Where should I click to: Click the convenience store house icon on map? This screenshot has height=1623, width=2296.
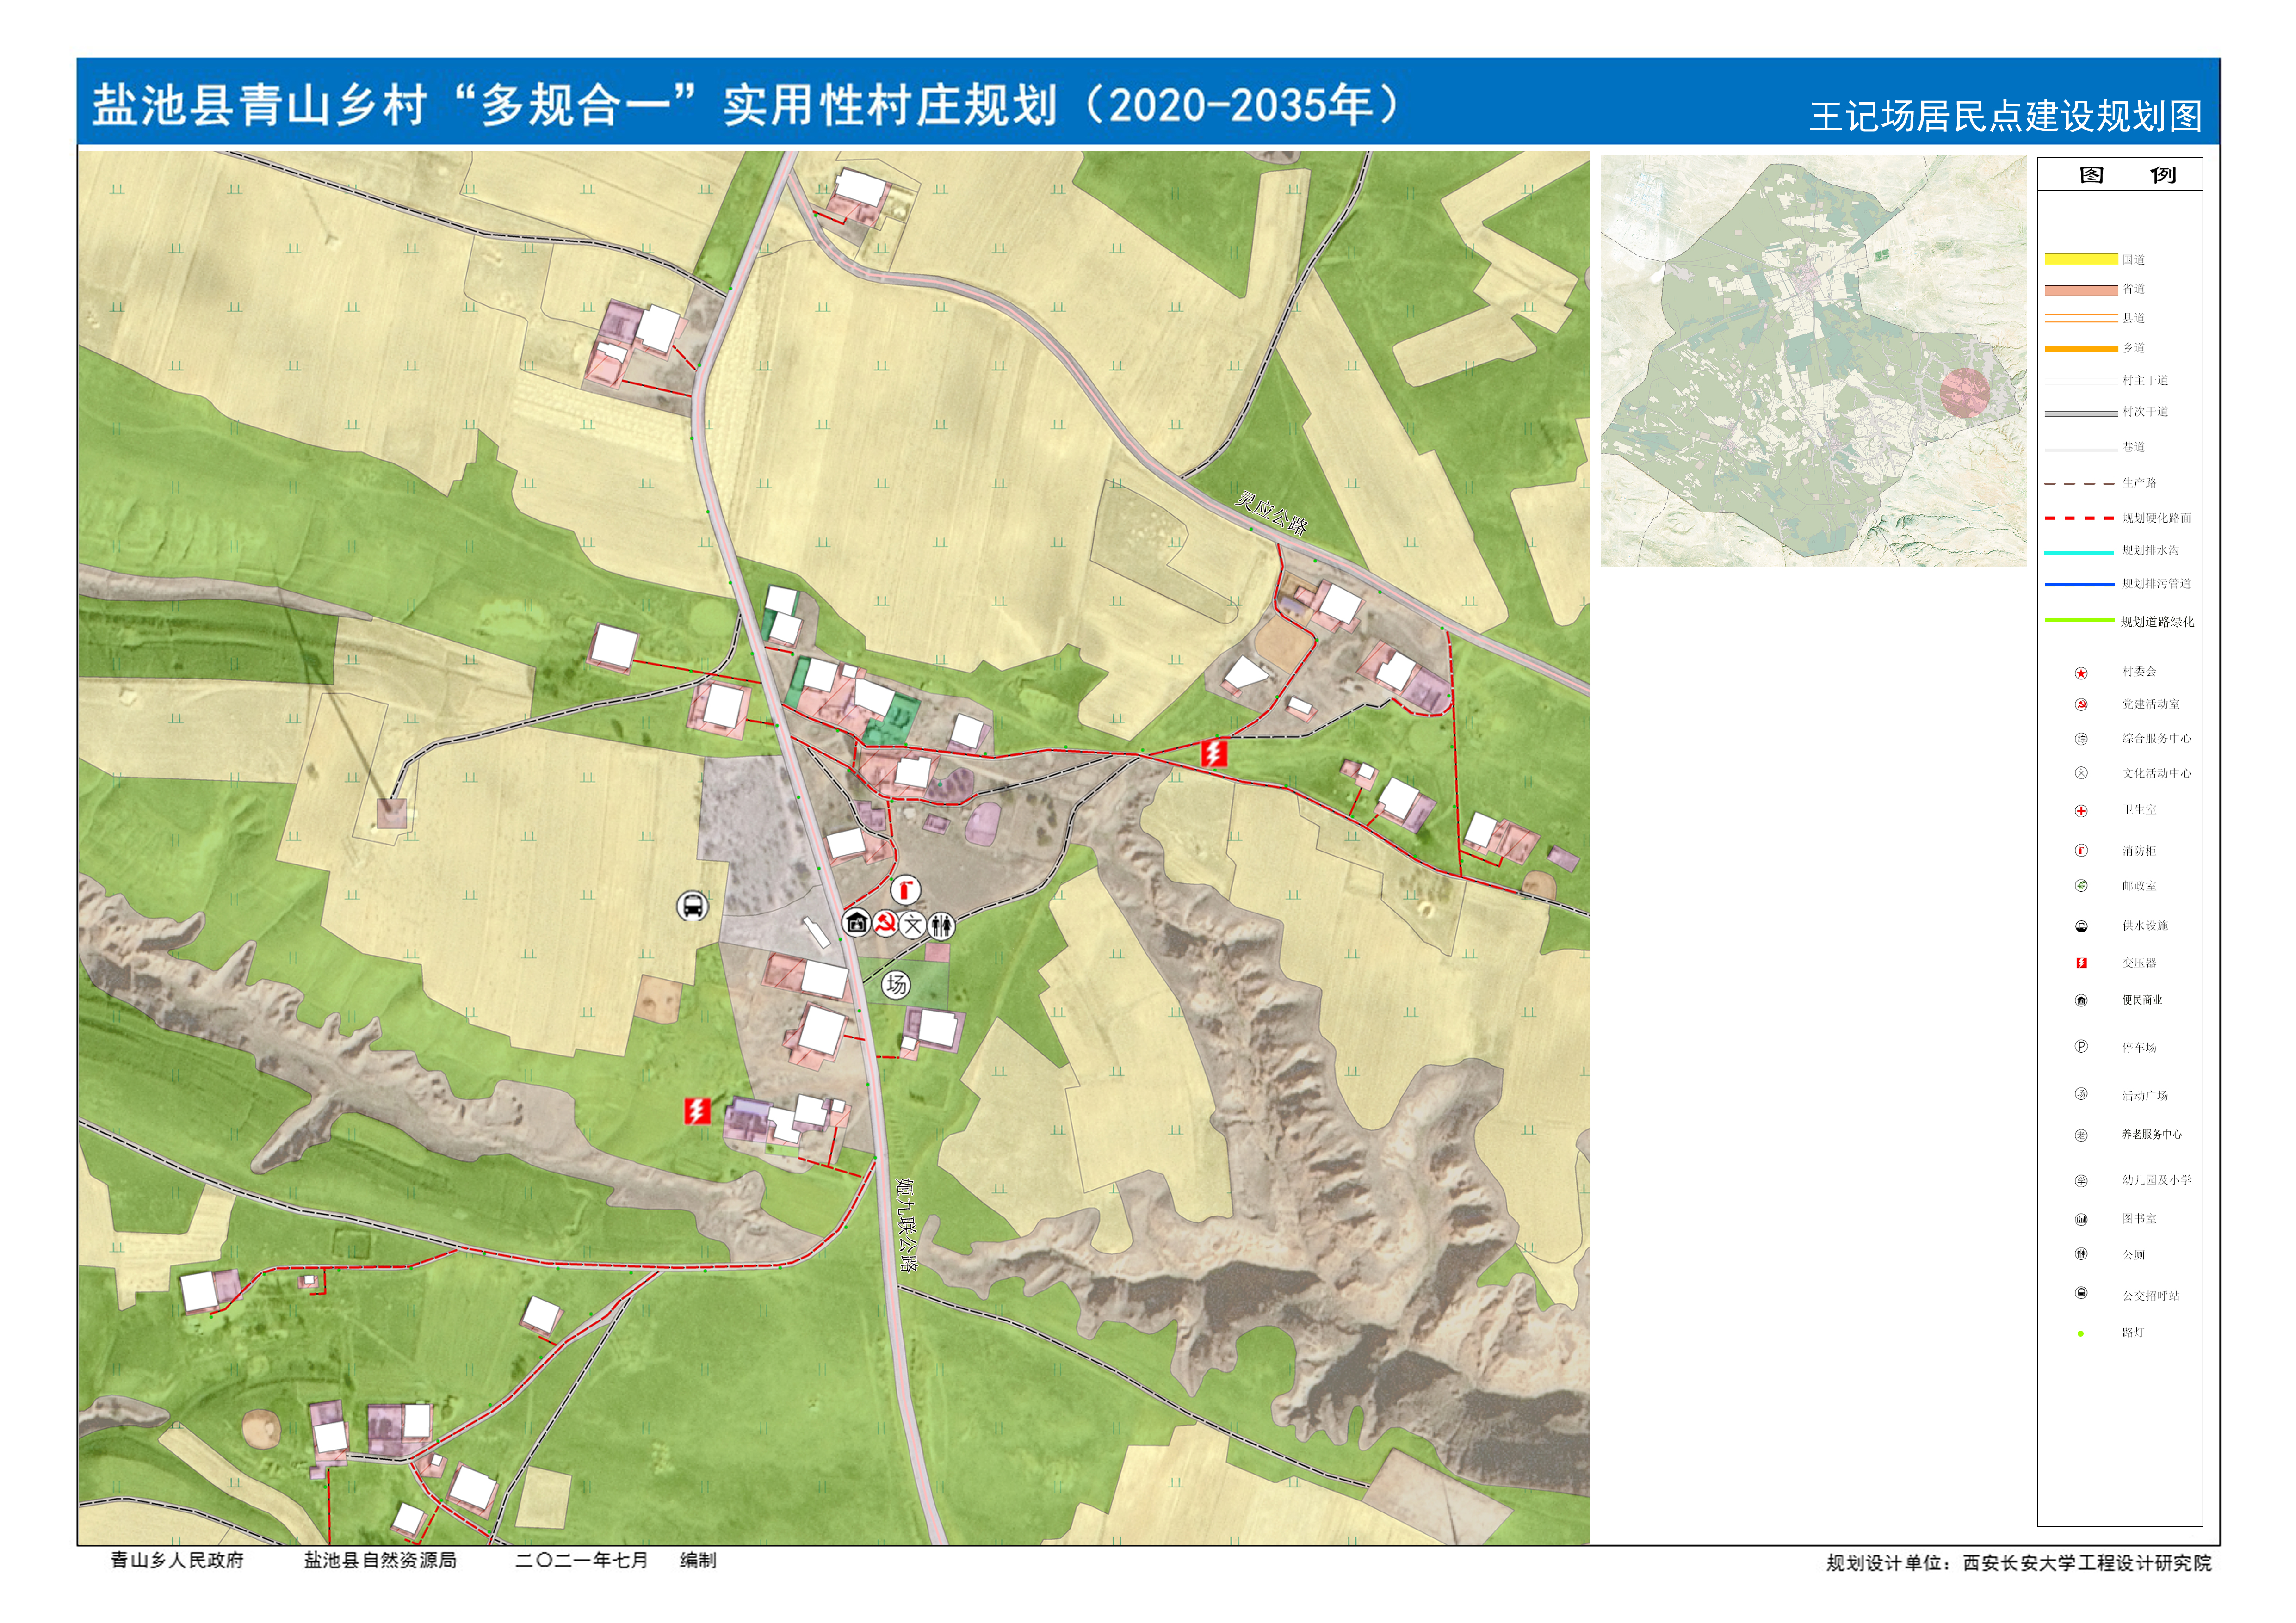pyautogui.click(x=856, y=922)
